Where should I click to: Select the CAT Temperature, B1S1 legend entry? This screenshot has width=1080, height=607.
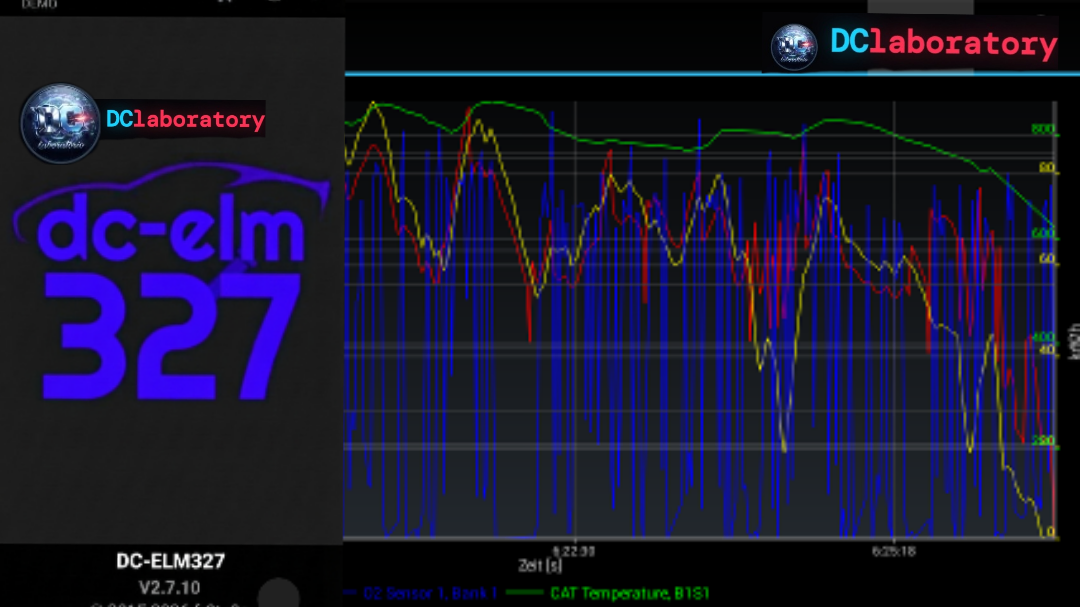[x=630, y=593]
